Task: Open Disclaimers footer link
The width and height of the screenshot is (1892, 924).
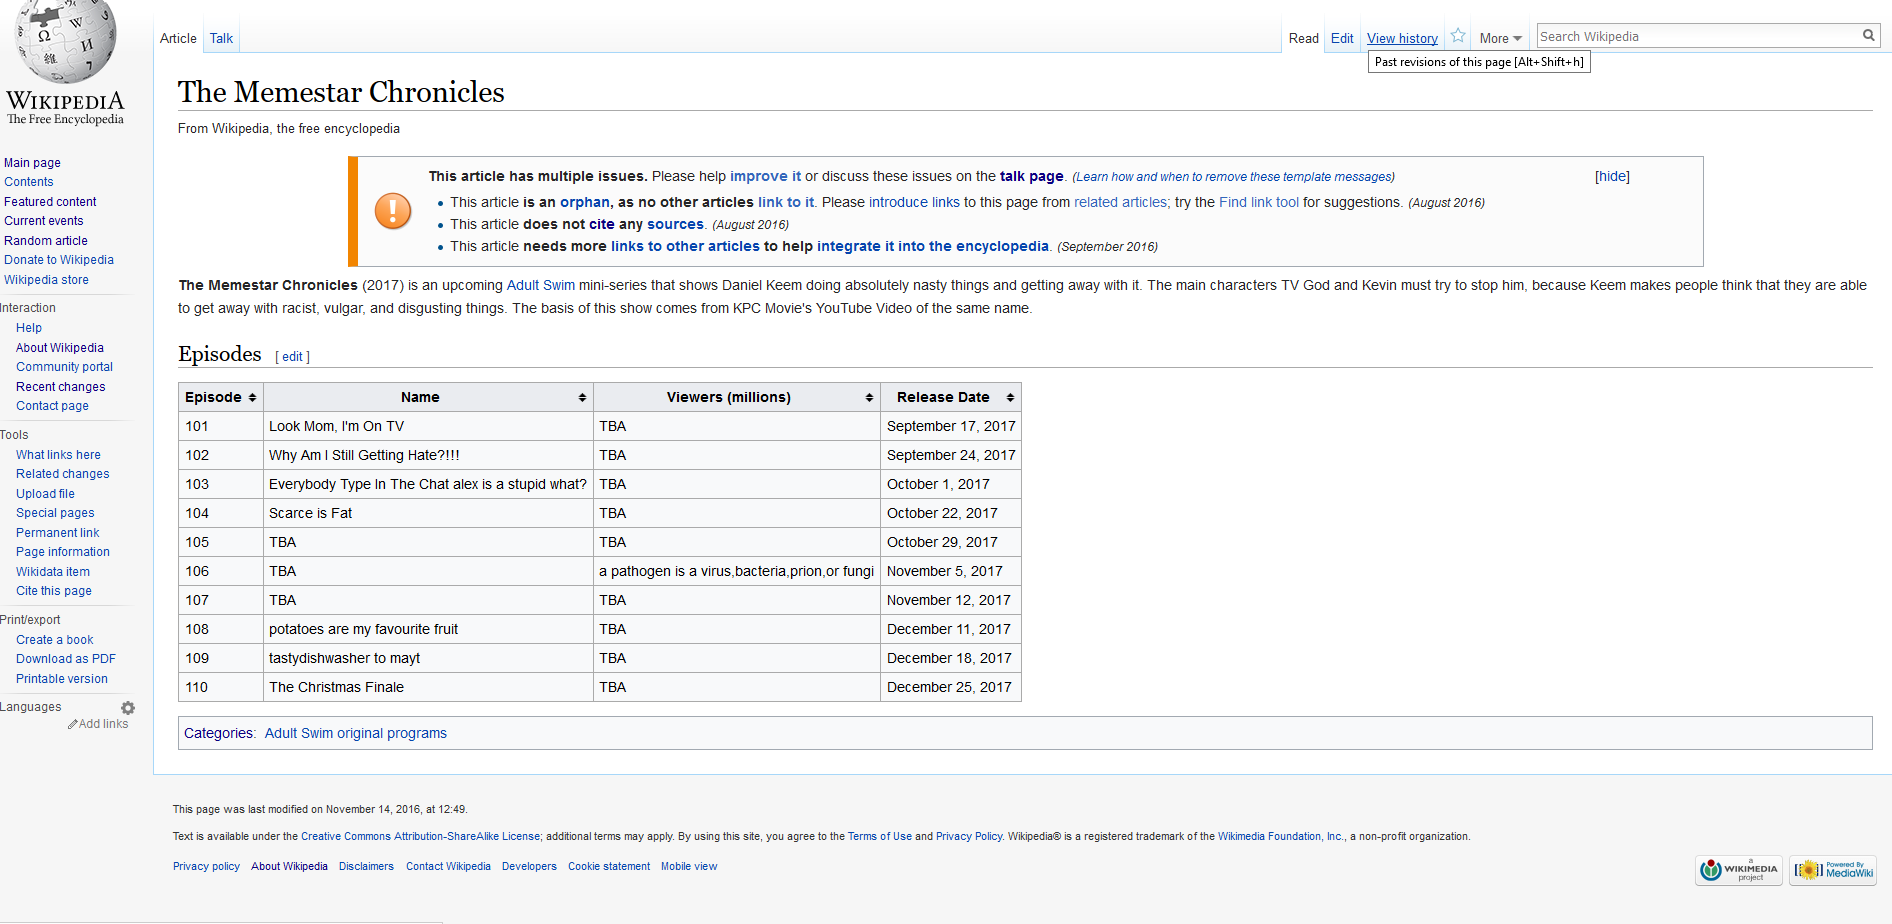Action: point(366,866)
